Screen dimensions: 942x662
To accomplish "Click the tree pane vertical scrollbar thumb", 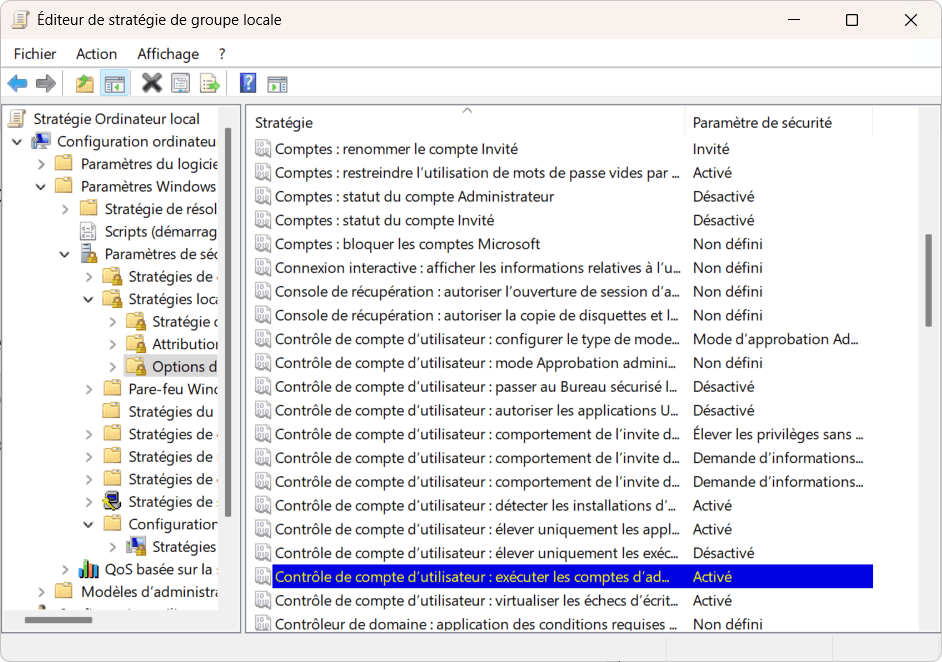I will (x=228, y=322).
